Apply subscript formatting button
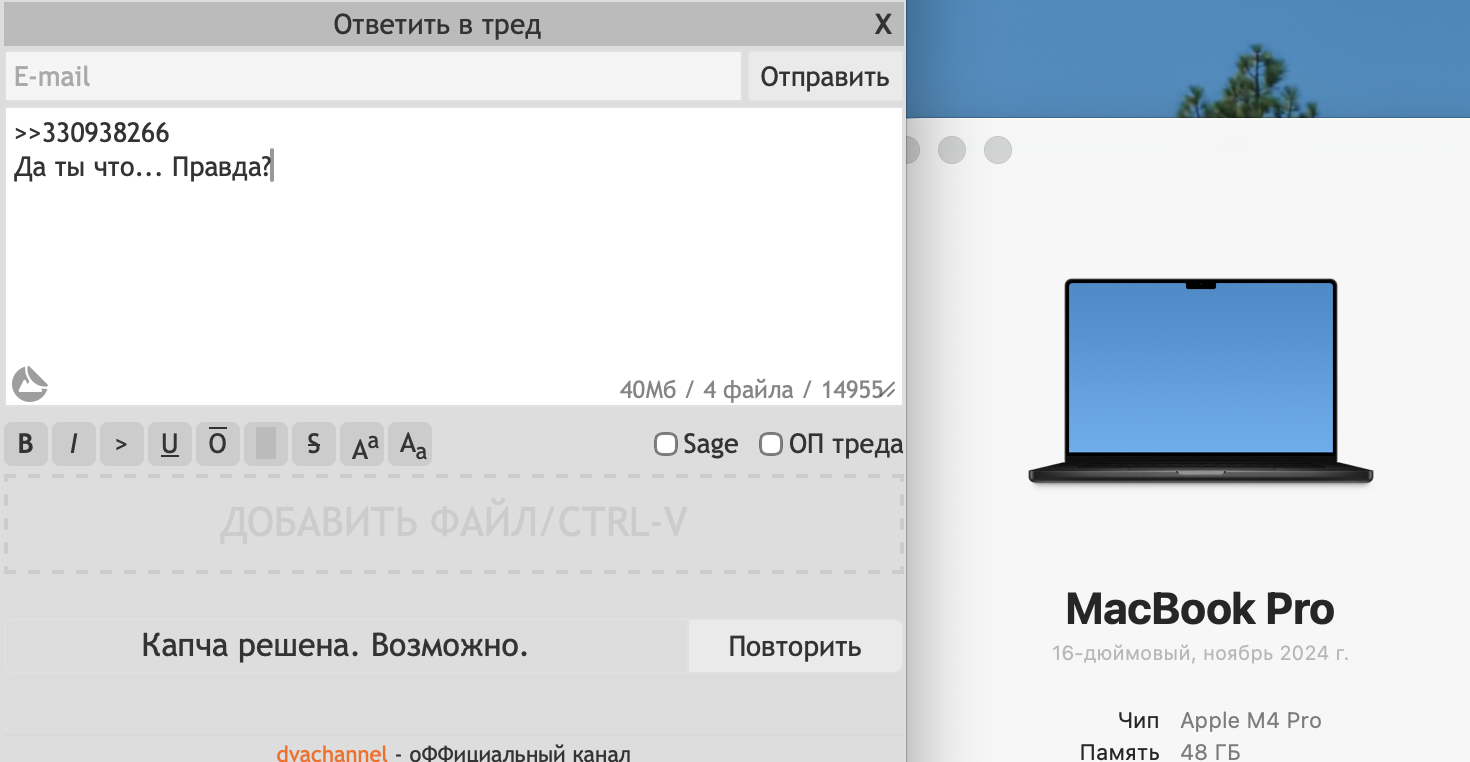1470x762 pixels. [x=410, y=444]
